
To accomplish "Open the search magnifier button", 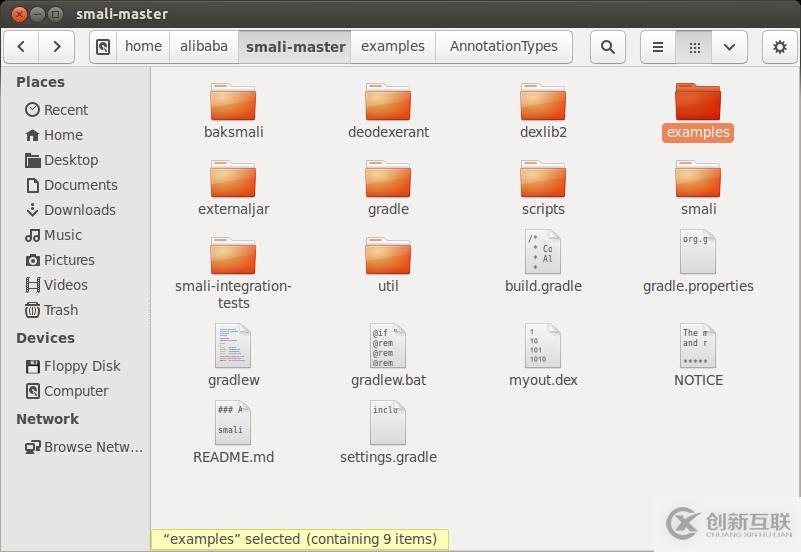I will (x=607, y=47).
